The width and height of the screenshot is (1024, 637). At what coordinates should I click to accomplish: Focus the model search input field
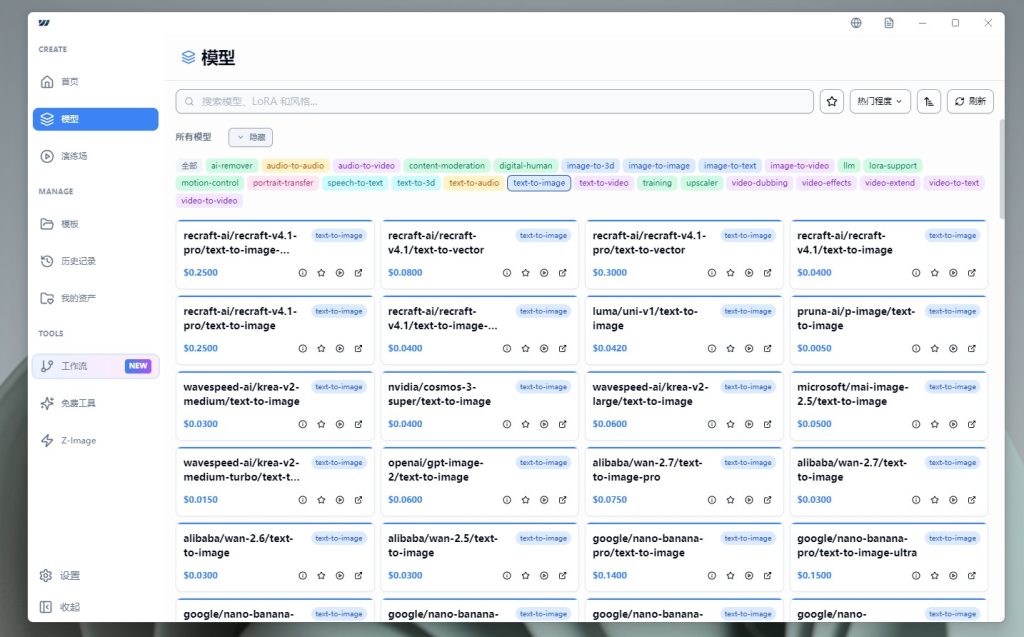(x=494, y=101)
